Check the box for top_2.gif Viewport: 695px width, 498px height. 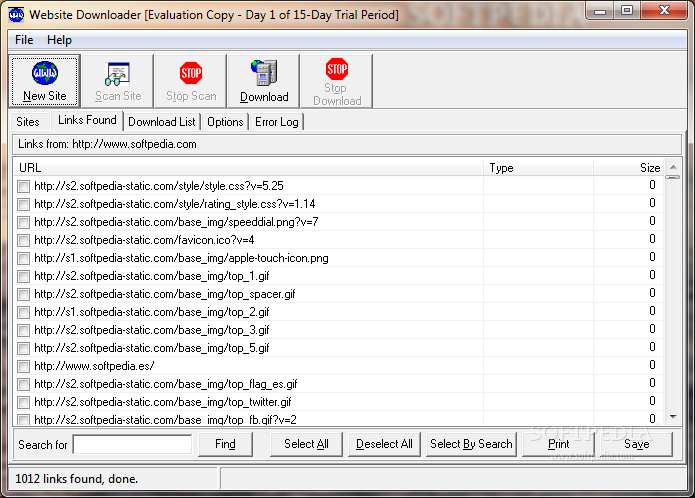[23, 312]
